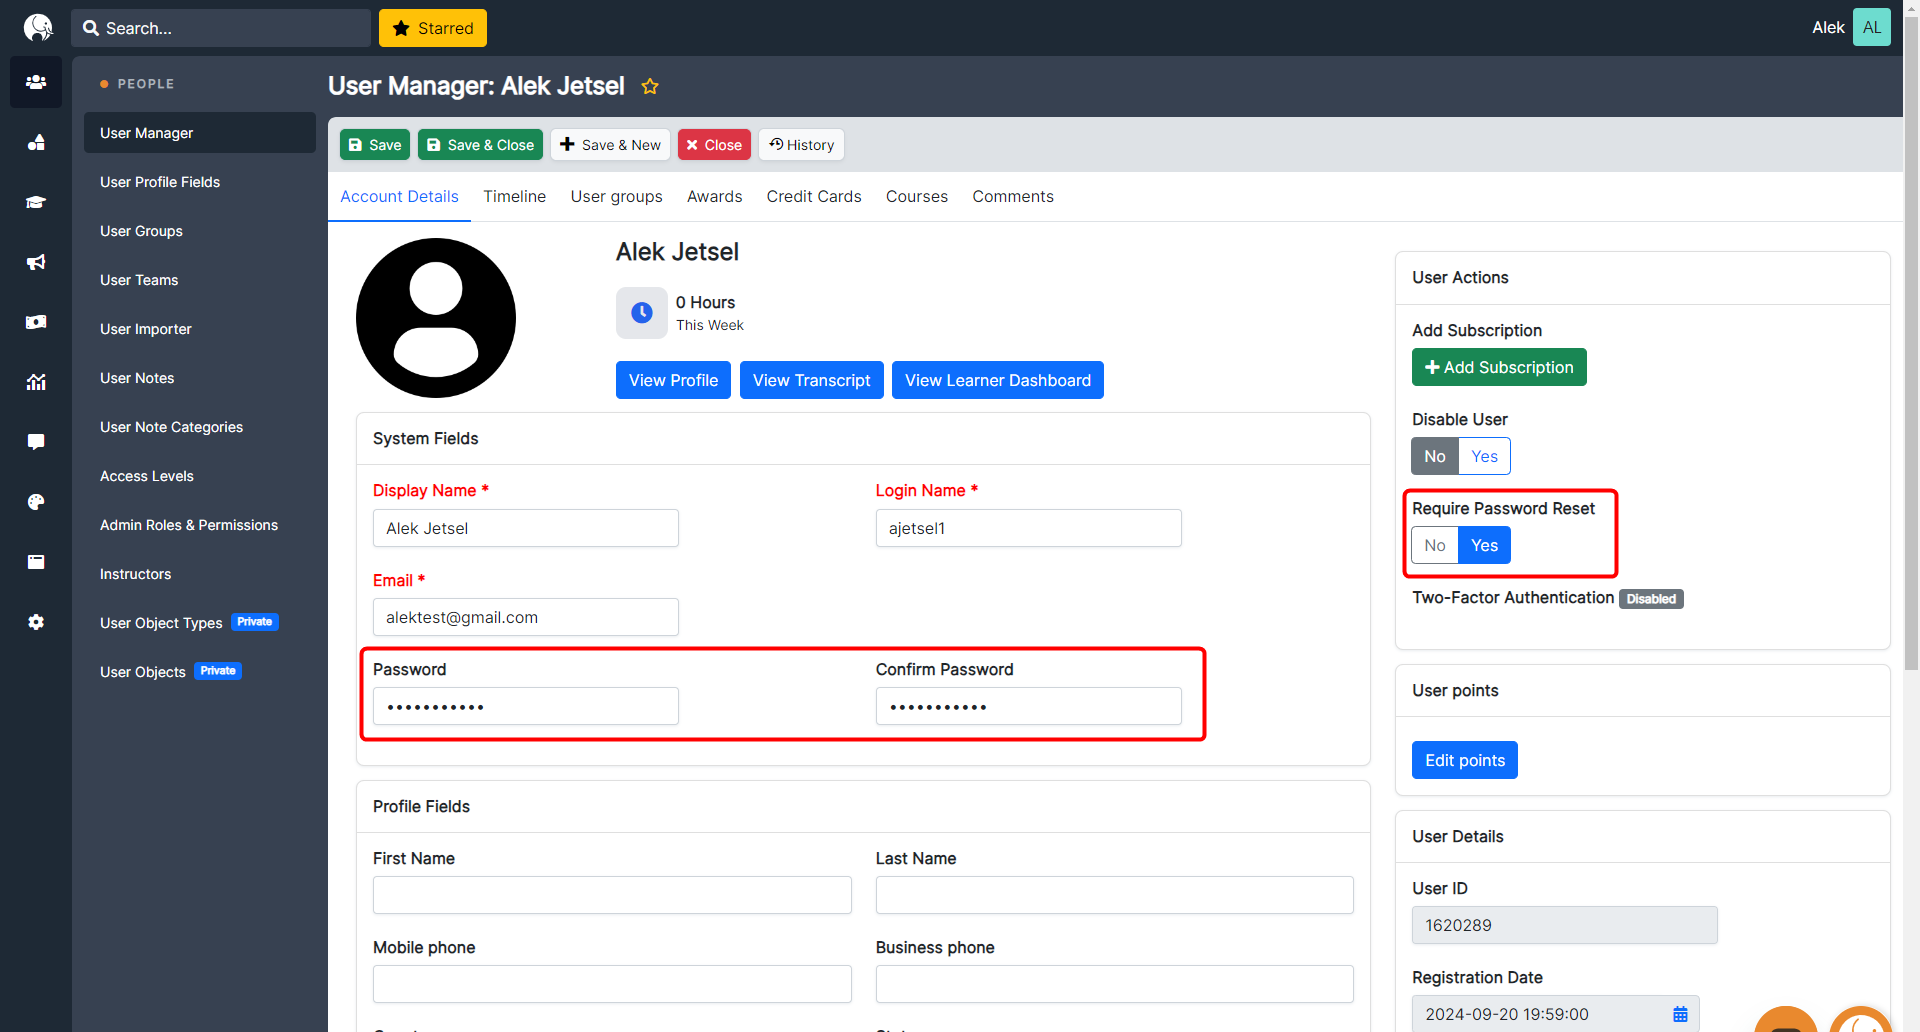Click Save & New button
1920x1032 pixels.
[610, 145]
